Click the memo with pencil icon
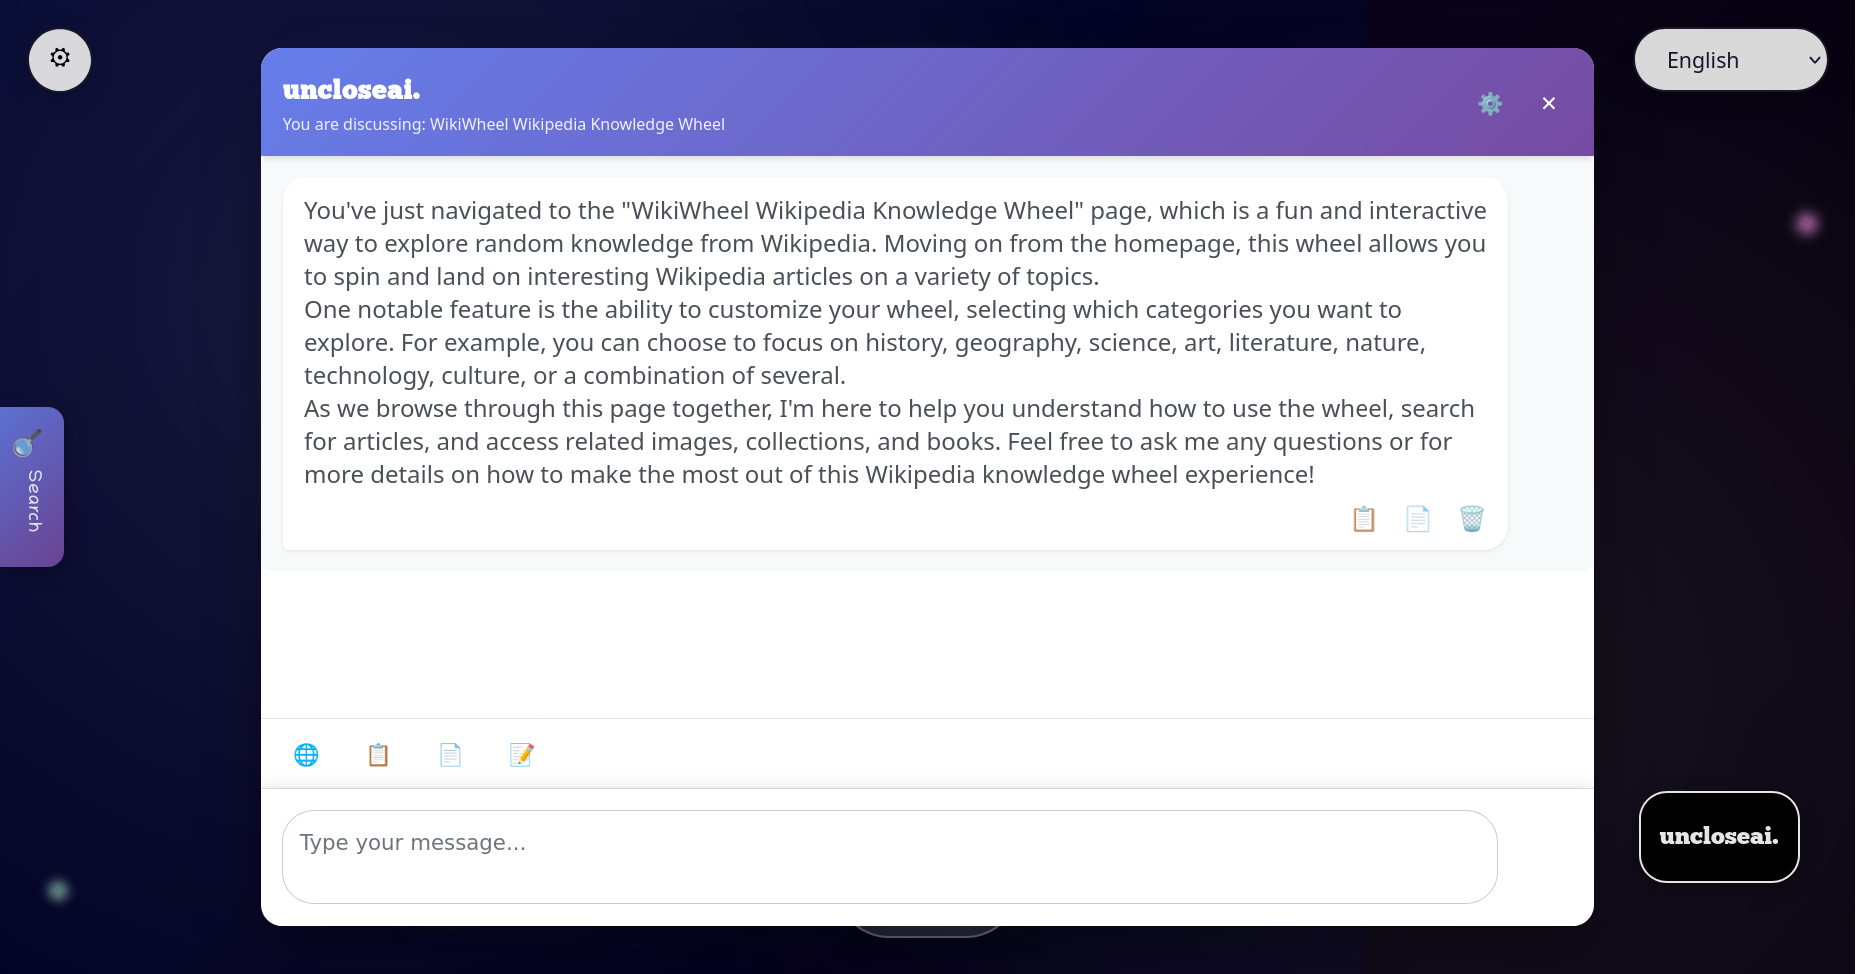This screenshot has width=1856, height=974. click(x=522, y=755)
